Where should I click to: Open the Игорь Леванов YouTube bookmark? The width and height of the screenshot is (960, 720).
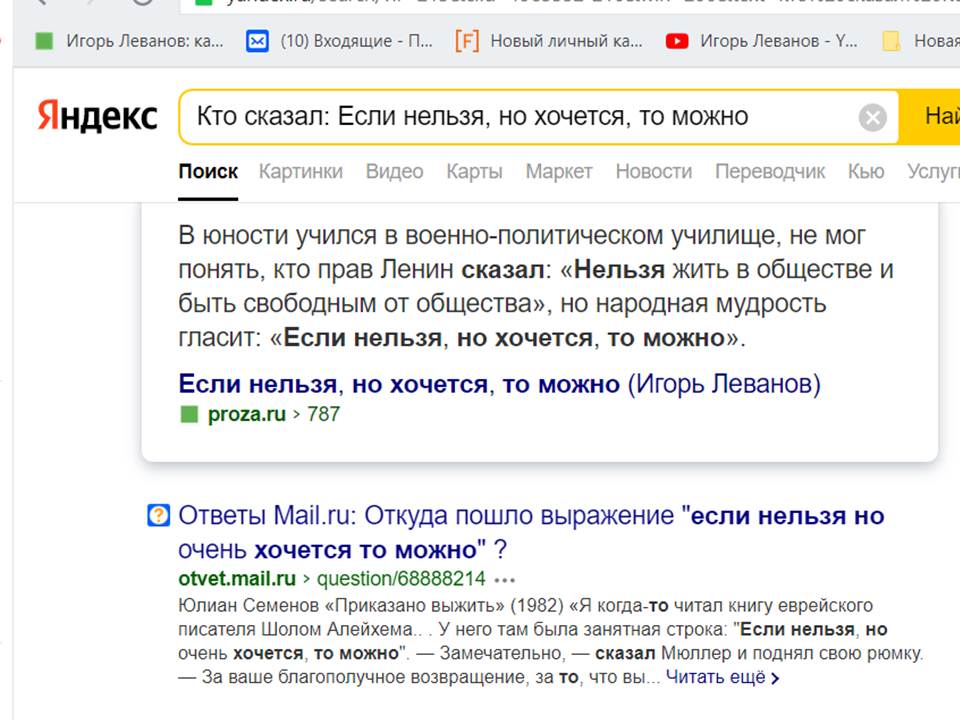(x=762, y=41)
